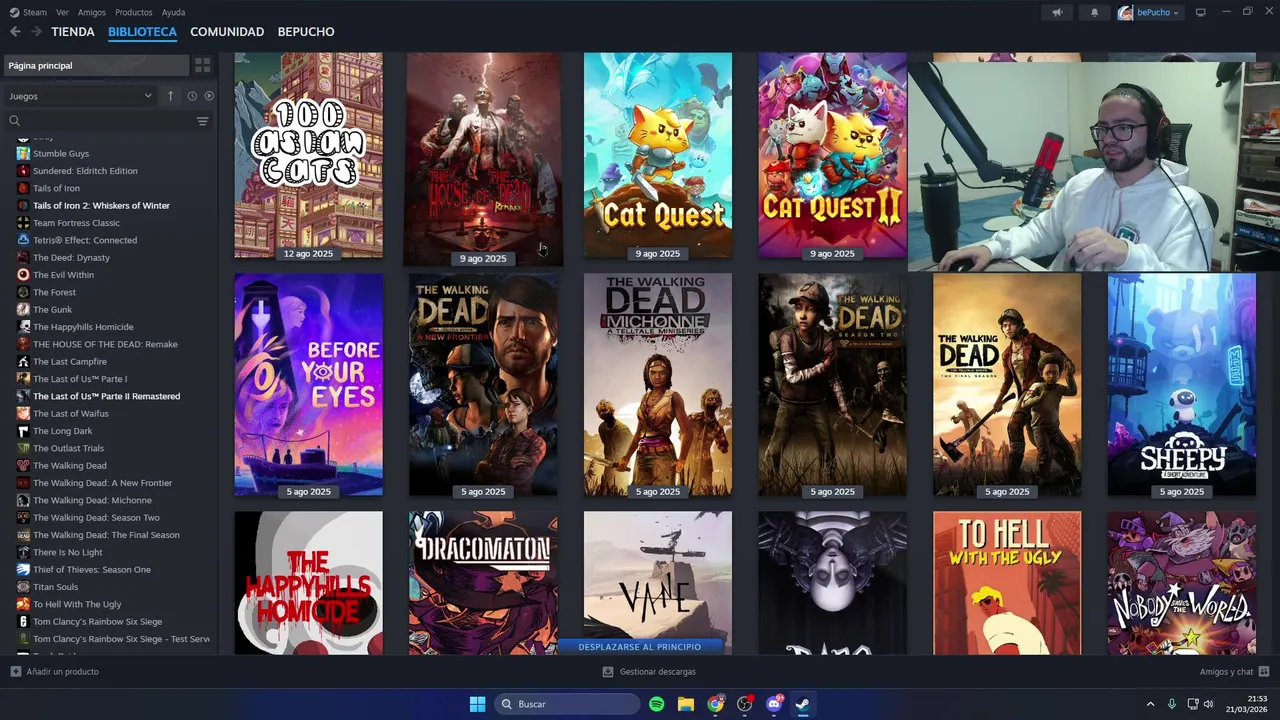This screenshot has width=1280, height=720.
Task: Click the taskbar Buscar search box
Action: [x=567, y=704]
